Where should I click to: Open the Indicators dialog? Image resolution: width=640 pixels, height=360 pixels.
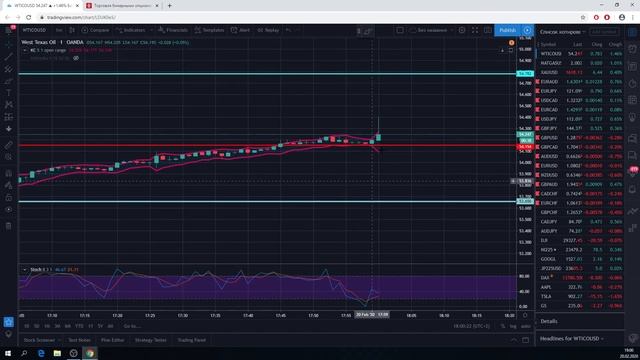130,30
